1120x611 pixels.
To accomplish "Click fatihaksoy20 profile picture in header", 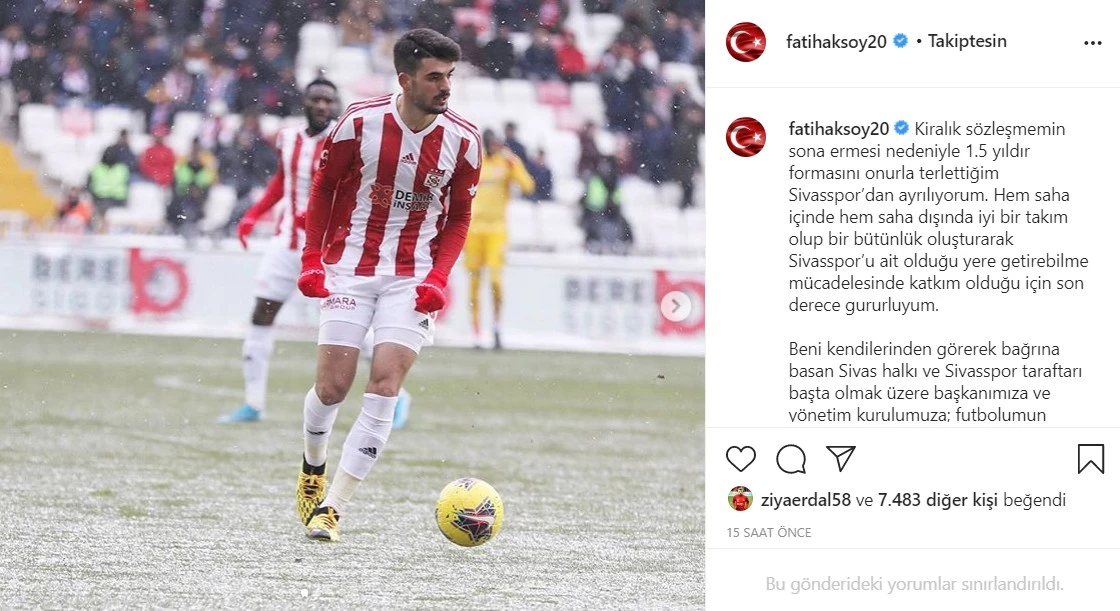I will [x=746, y=42].
